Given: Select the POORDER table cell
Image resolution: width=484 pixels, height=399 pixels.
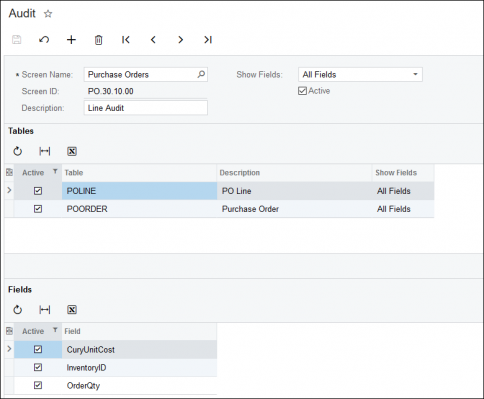Looking at the screenshot, I should click(x=139, y=209).
